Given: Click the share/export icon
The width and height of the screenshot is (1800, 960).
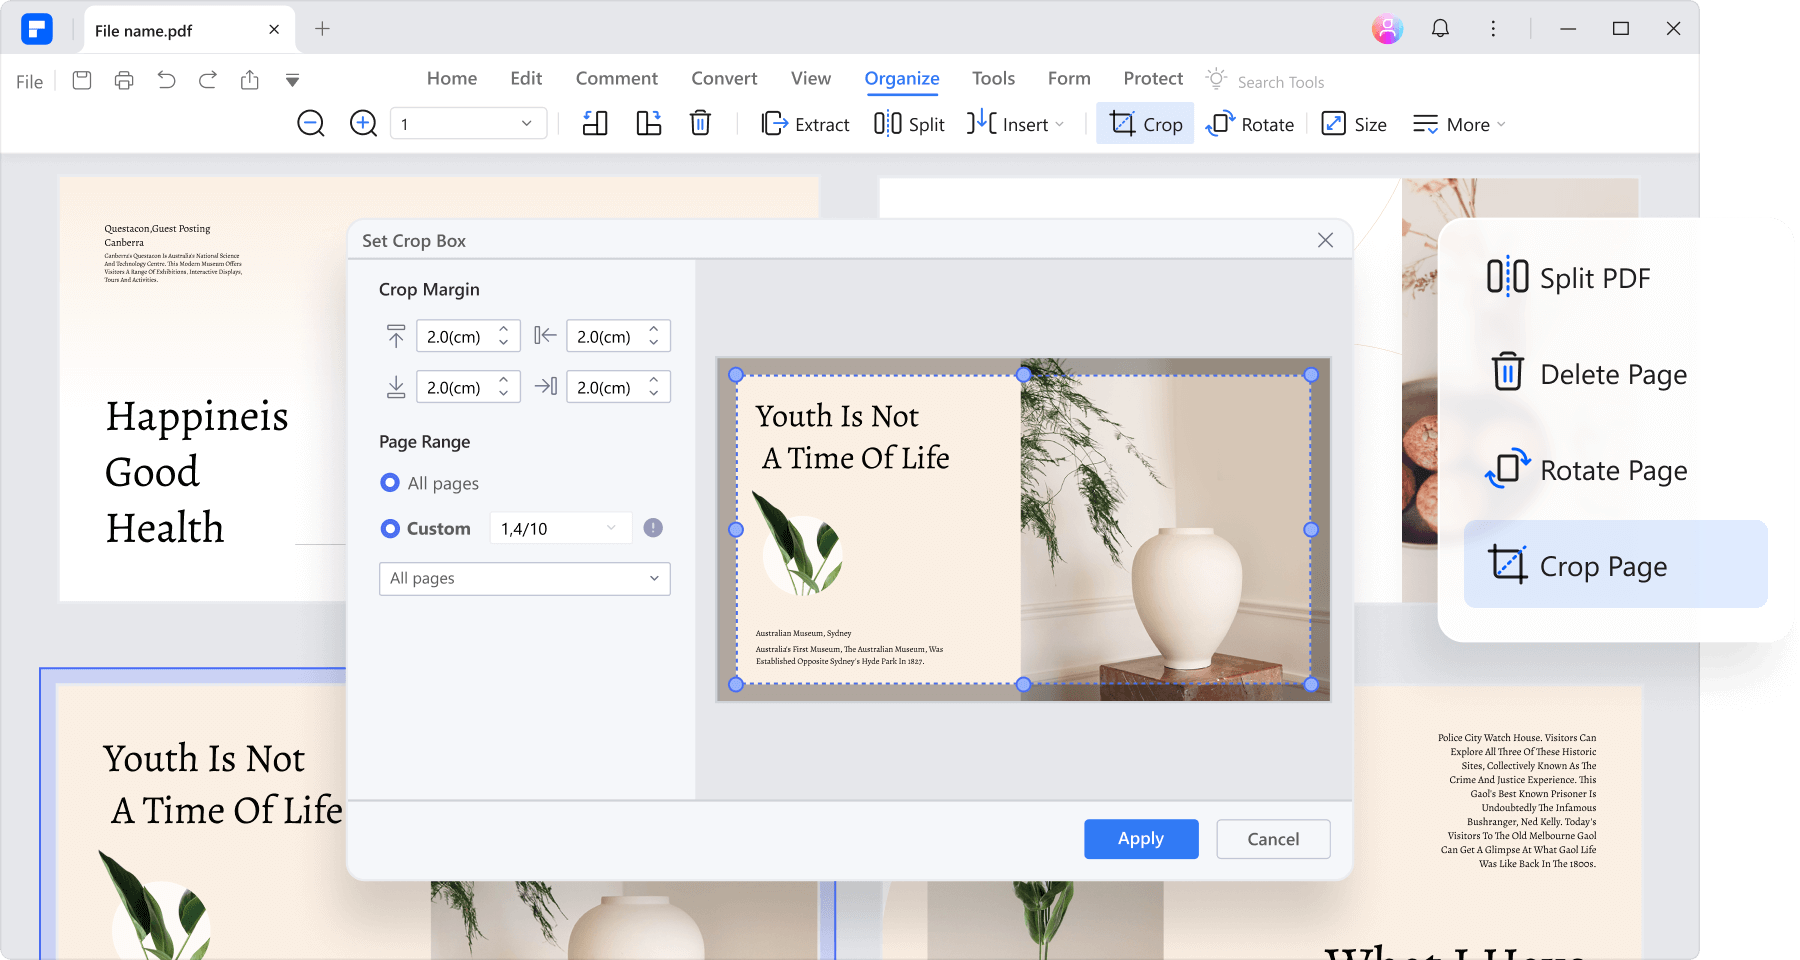Looking at the screenshot, I should point(250,80).
